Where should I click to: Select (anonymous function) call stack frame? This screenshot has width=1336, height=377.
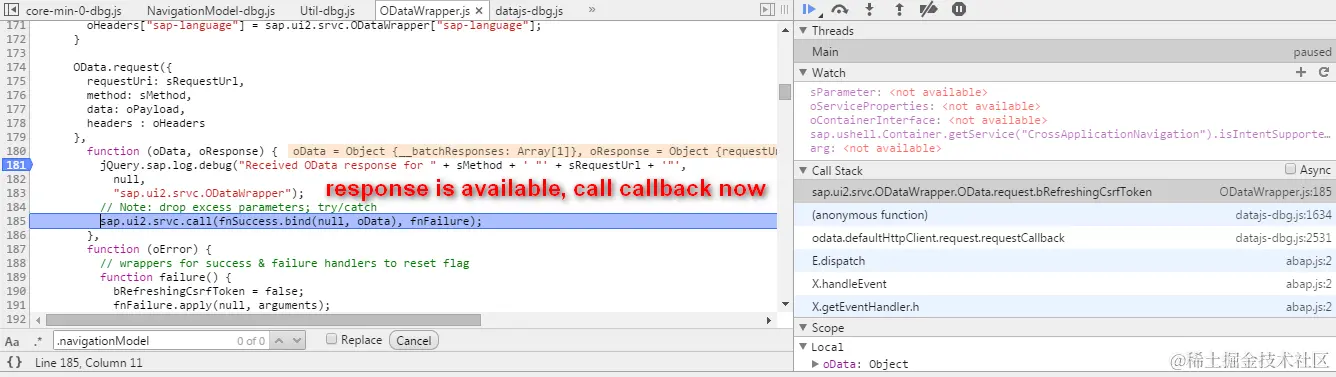coord(1065,215)
